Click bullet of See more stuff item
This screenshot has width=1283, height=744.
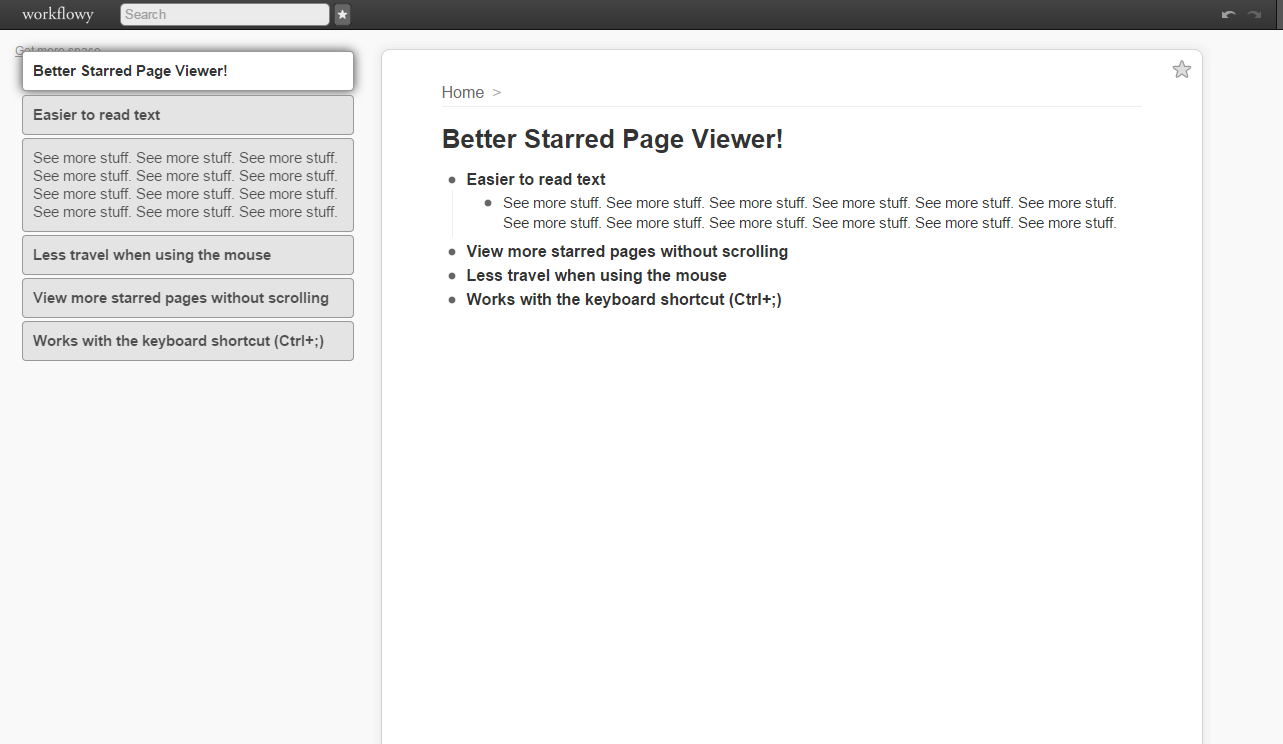tap(488, 203)
